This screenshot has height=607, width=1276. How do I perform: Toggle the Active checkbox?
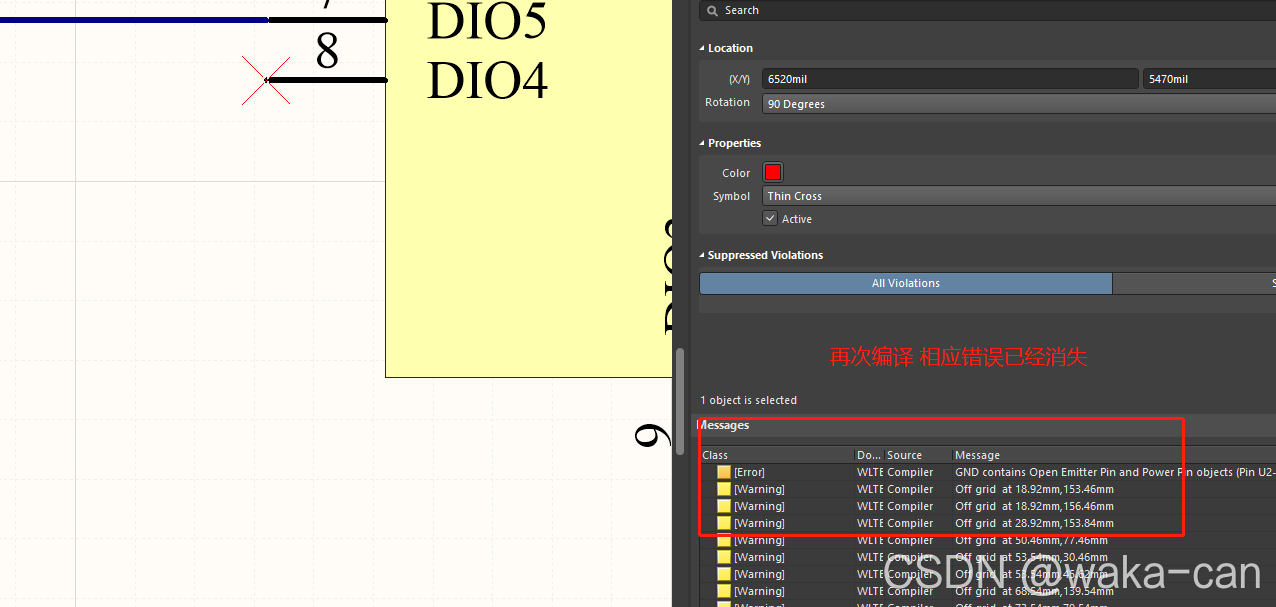(x=770, y=218)
